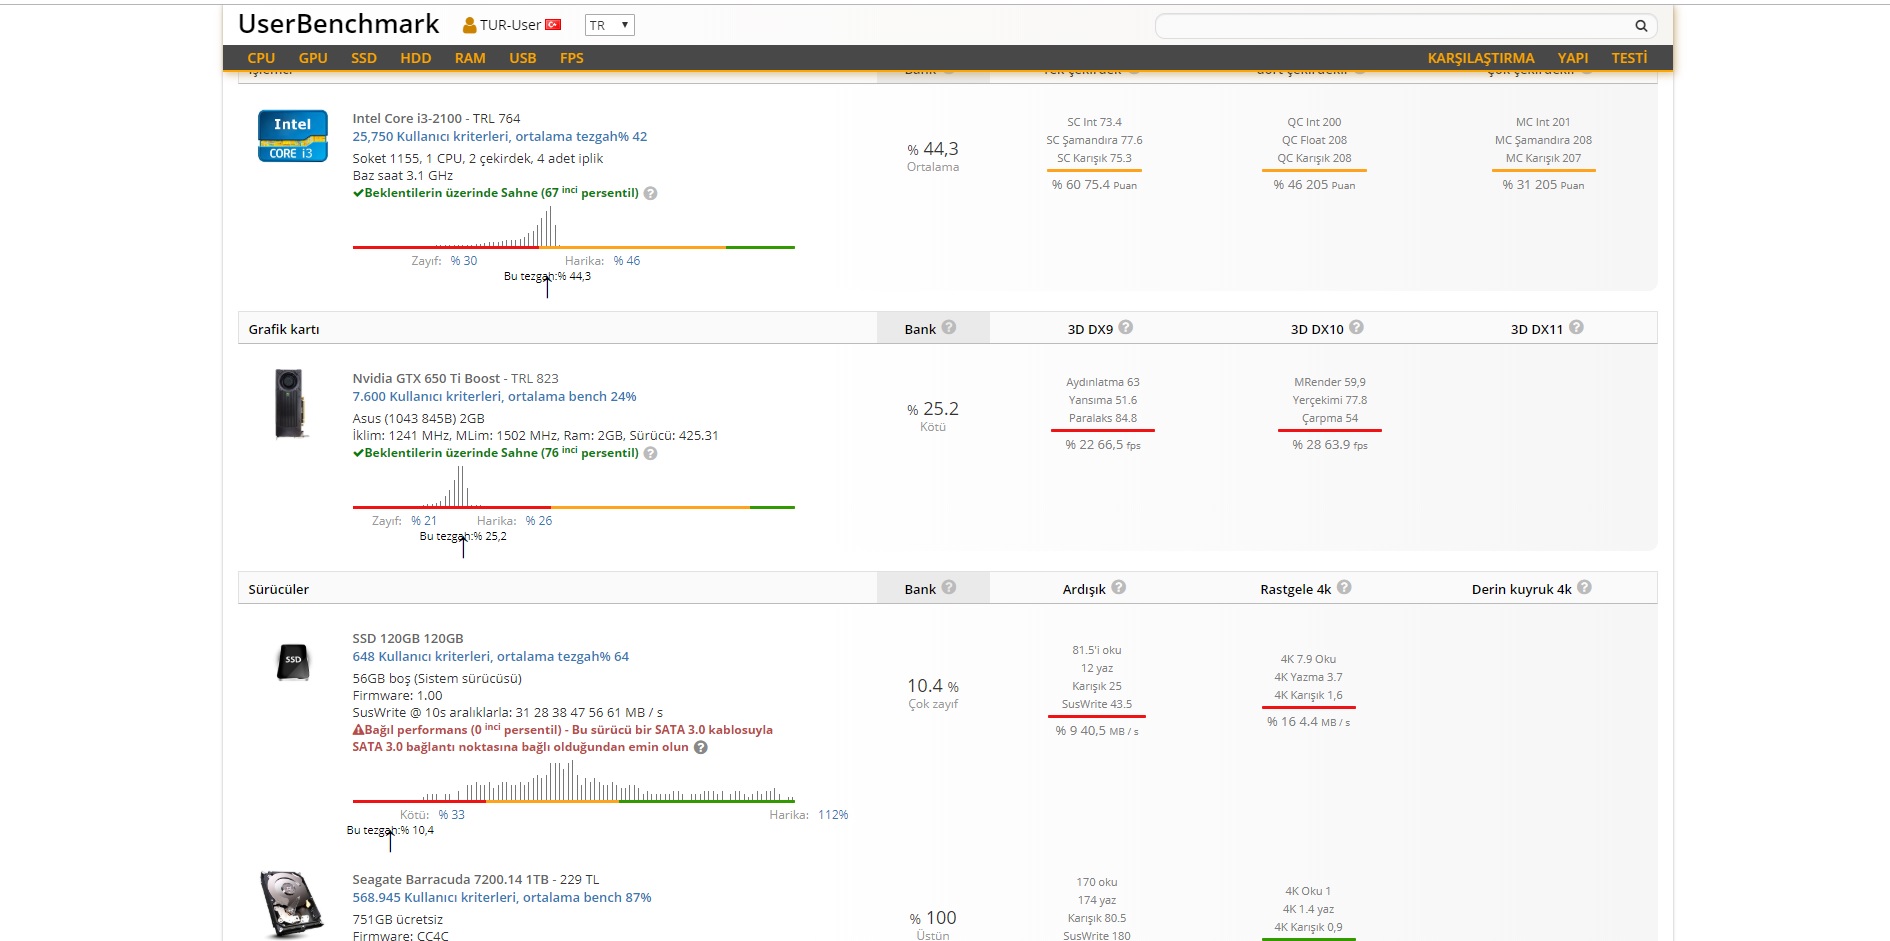Click help icon next to Rastgele 4k

1344,587
